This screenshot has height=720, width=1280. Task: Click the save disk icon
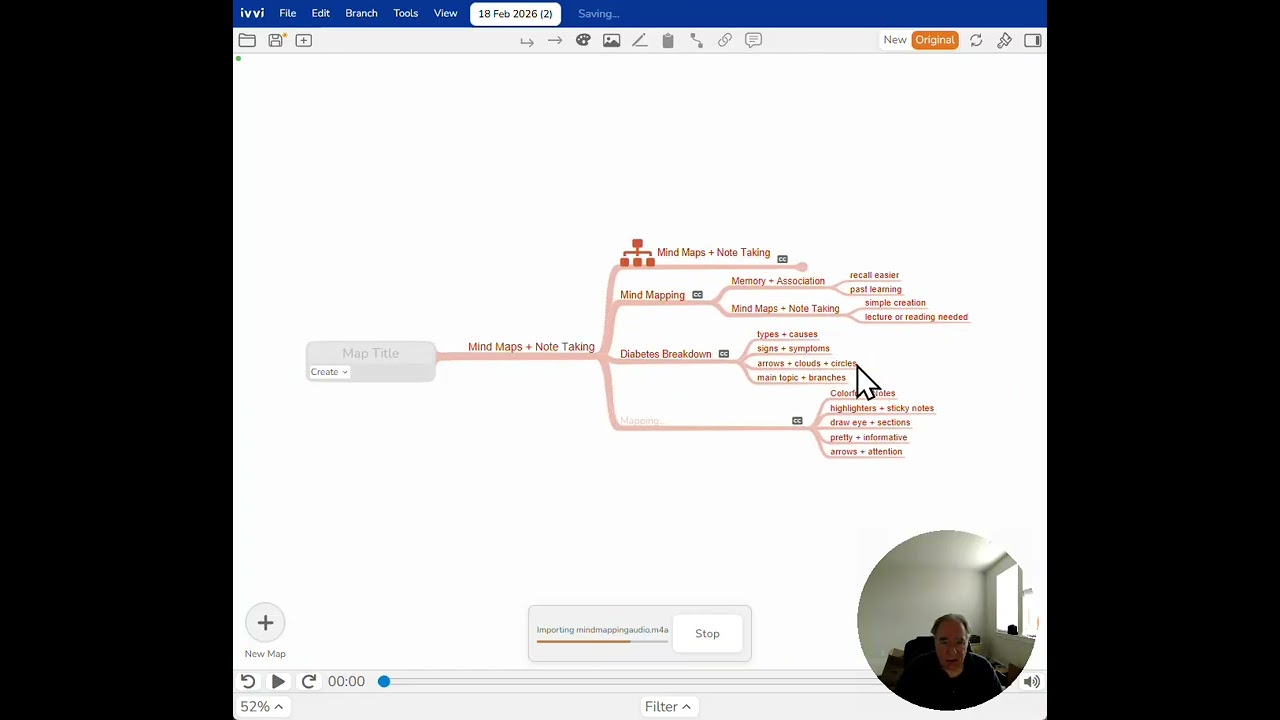coord(275,40)
